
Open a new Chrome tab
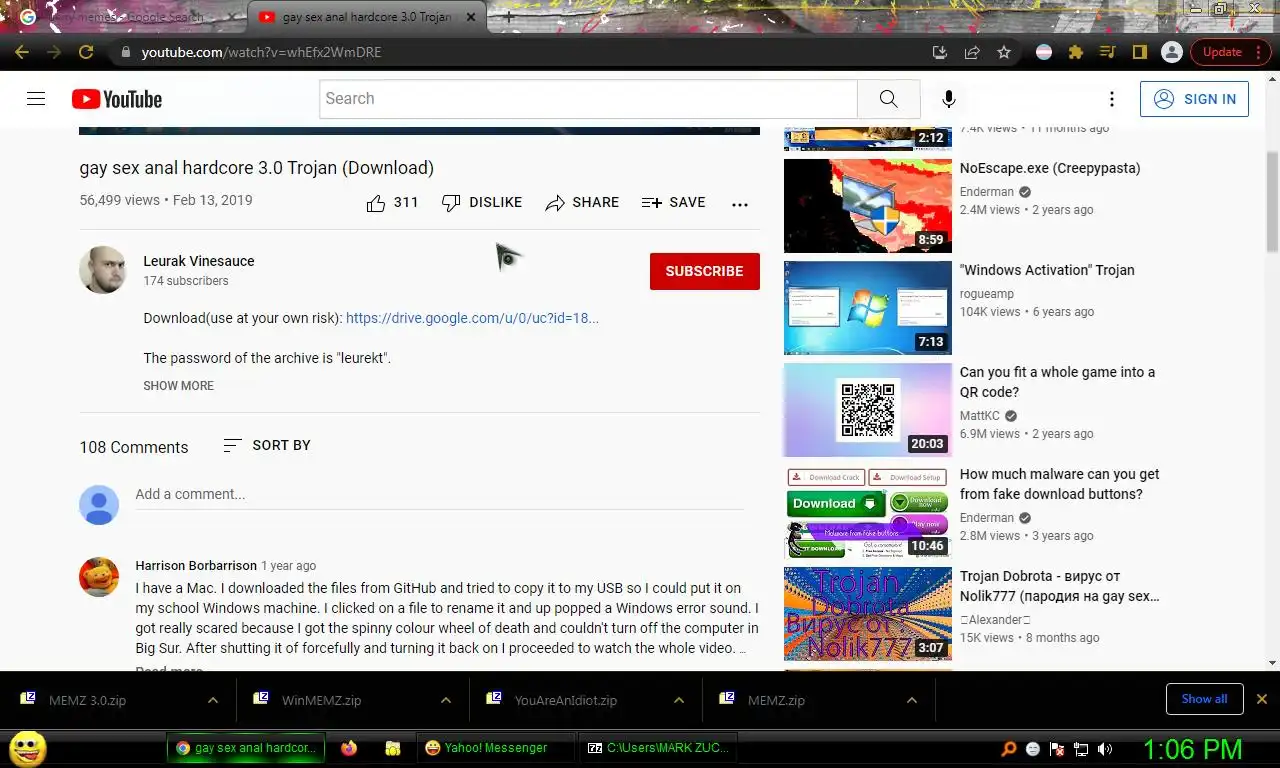tap(509, 17)
